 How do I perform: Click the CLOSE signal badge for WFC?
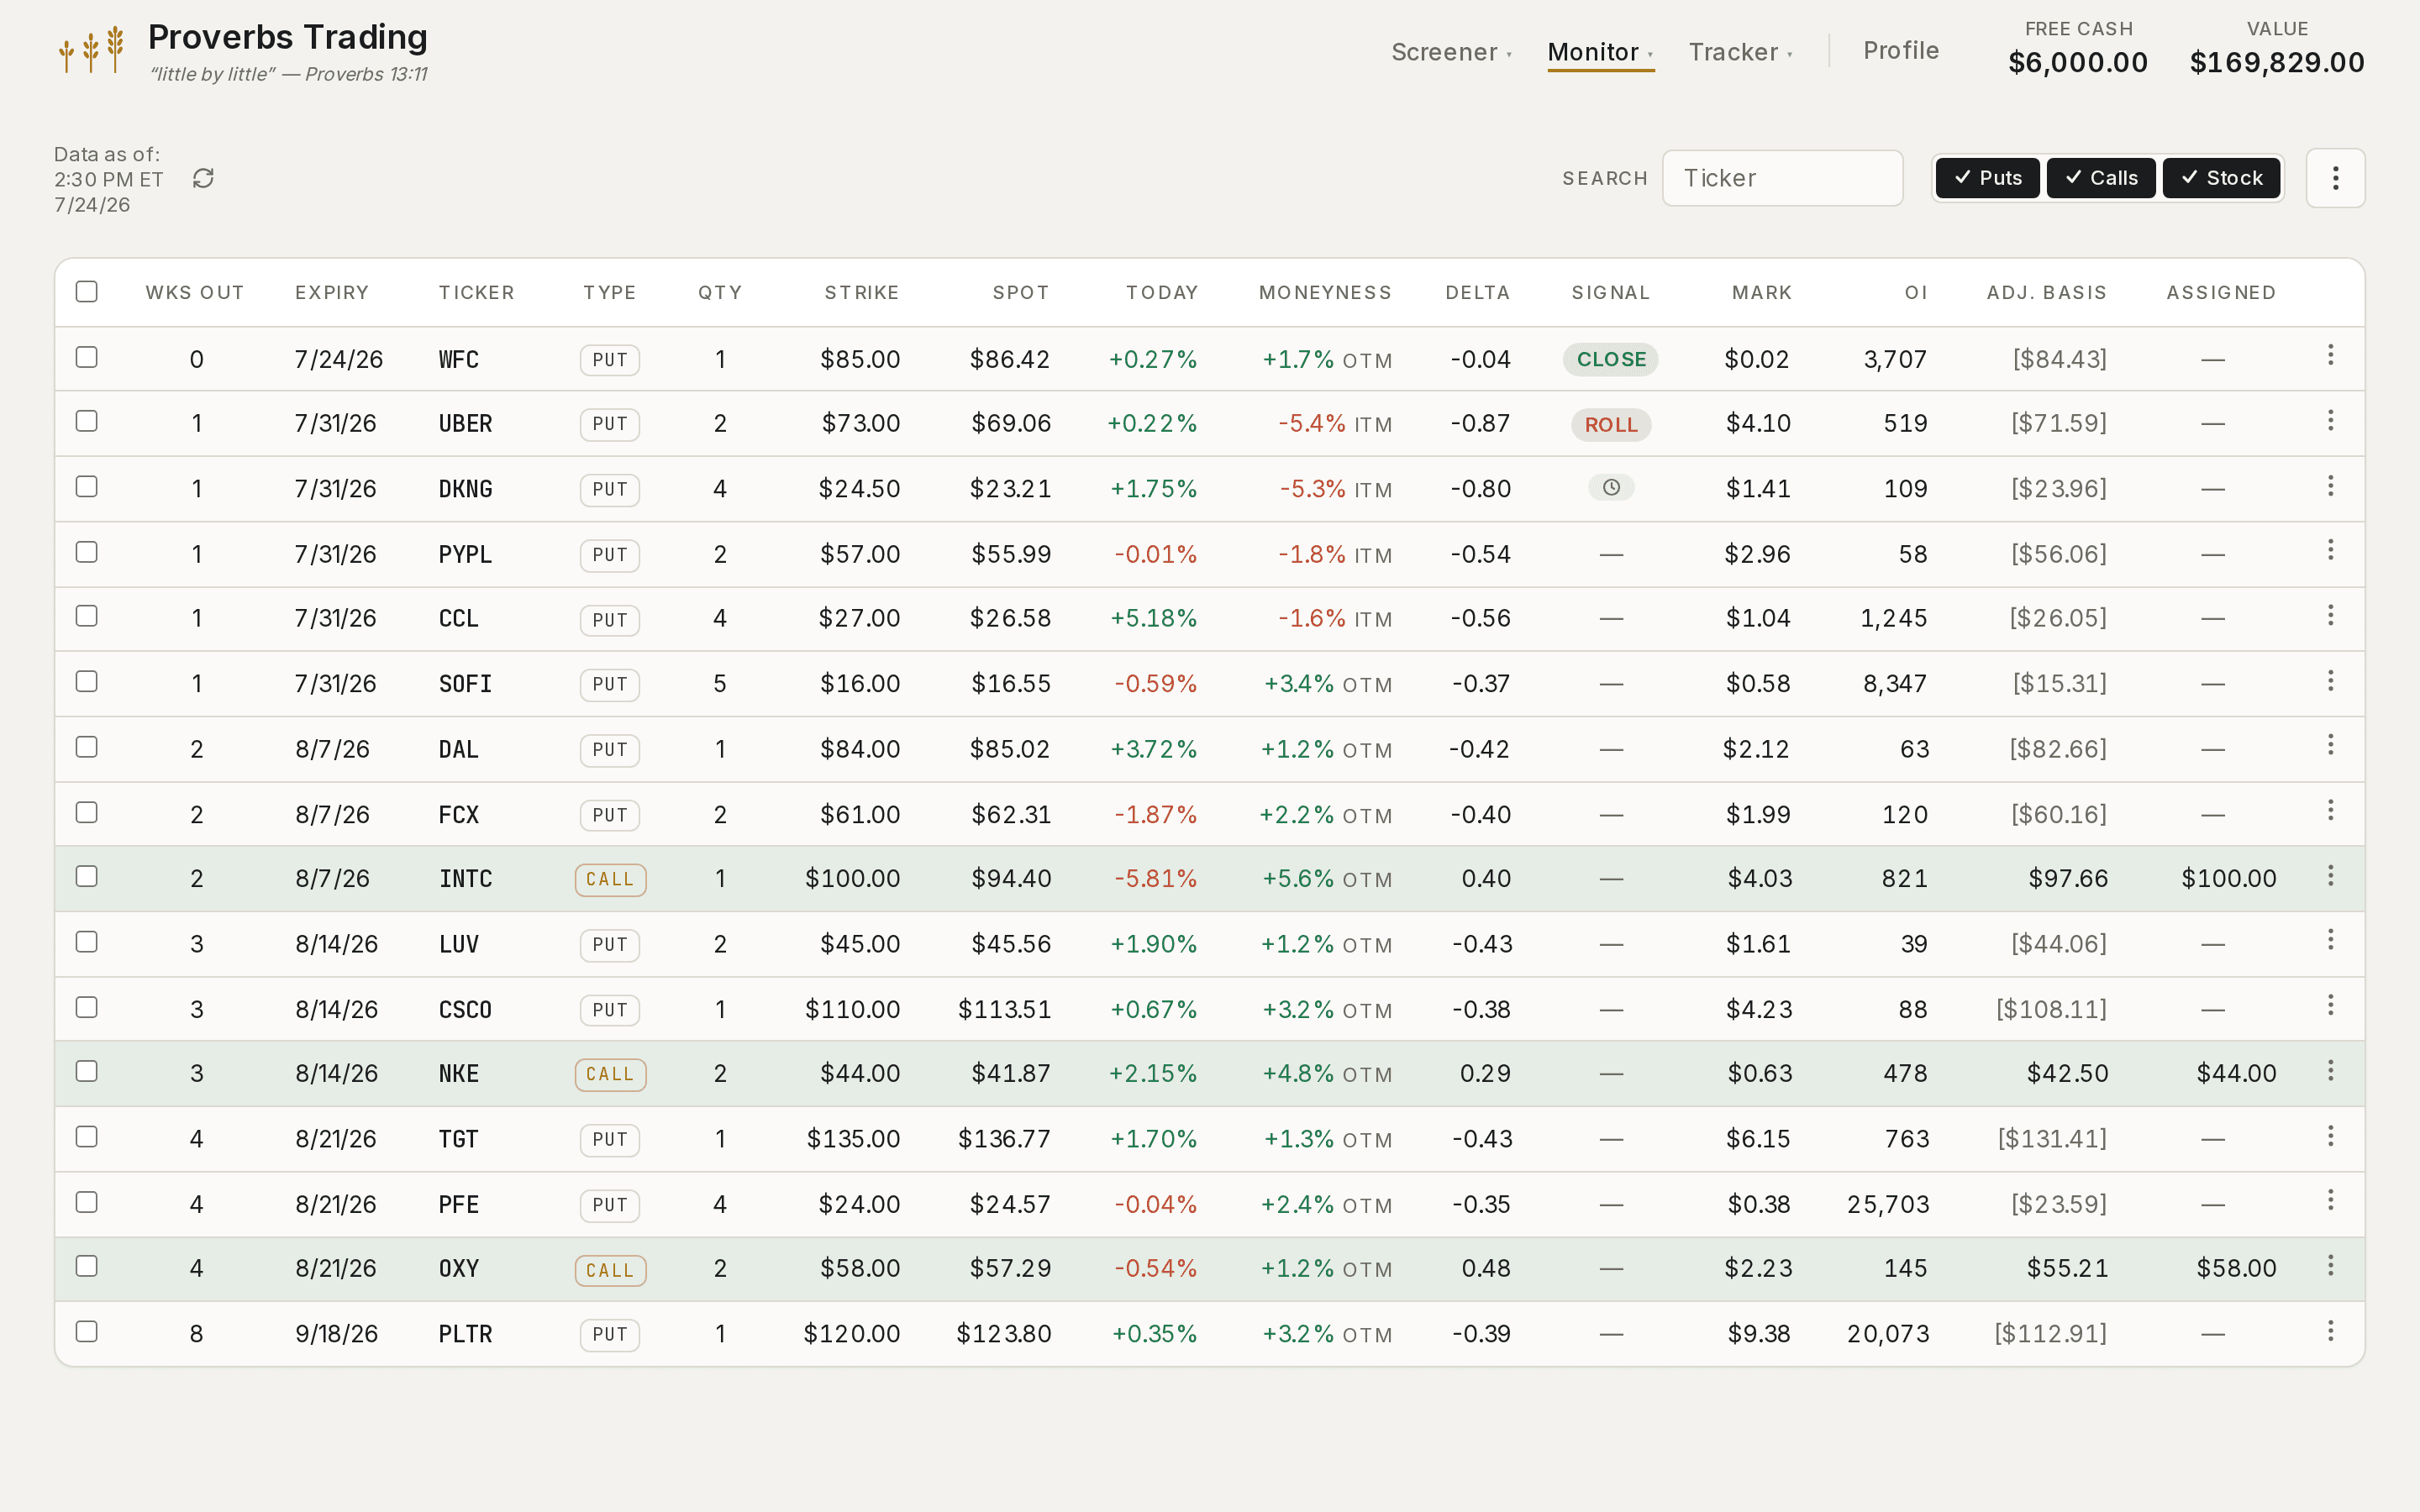click(x=1611, y=359)
